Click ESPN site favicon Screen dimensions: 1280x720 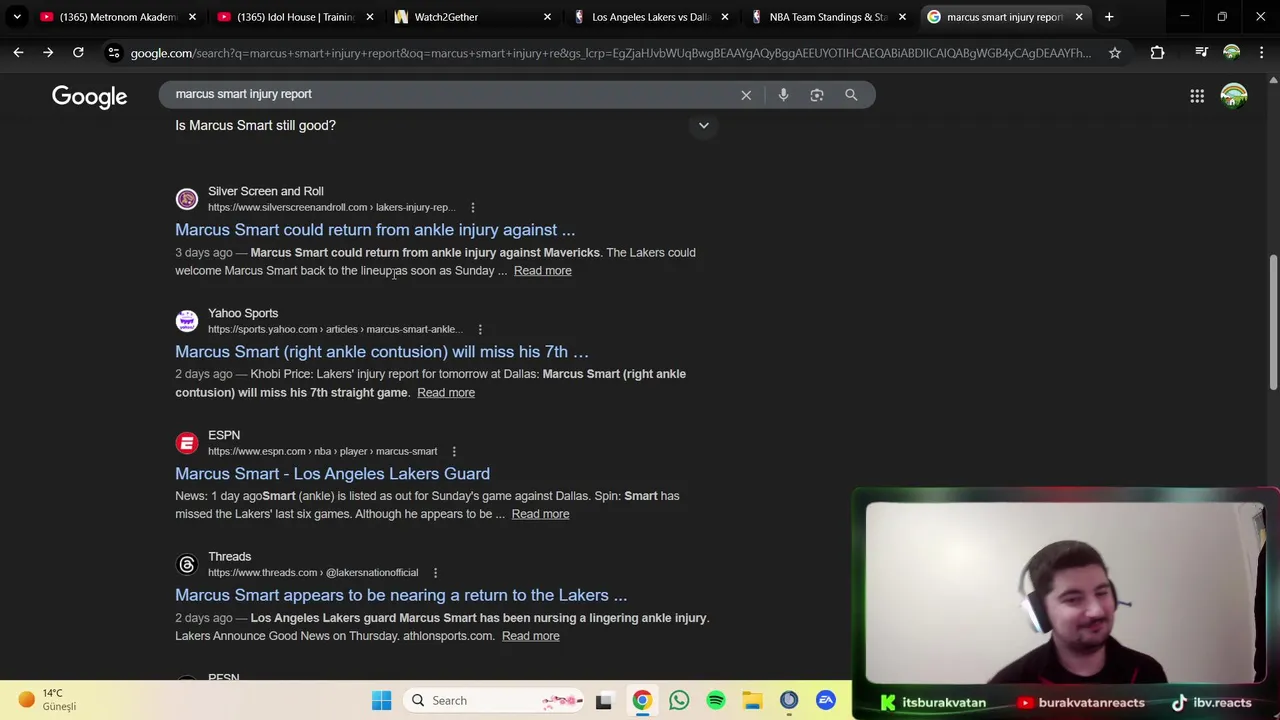(x=187, y=443)
